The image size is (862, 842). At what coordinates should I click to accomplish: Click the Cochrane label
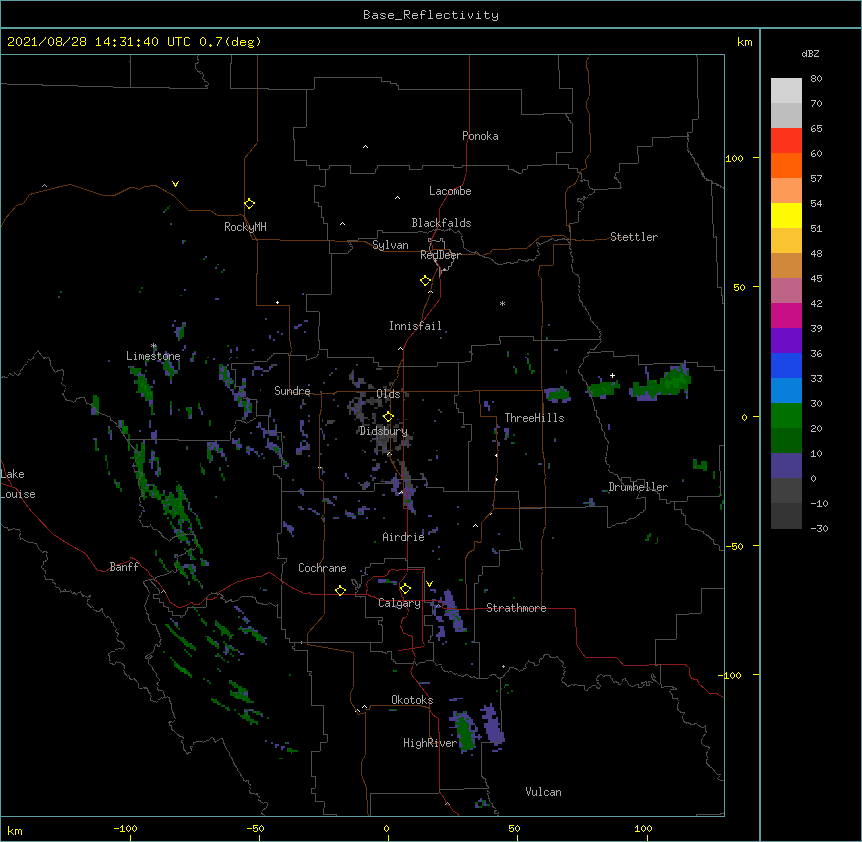click(322, 568)
